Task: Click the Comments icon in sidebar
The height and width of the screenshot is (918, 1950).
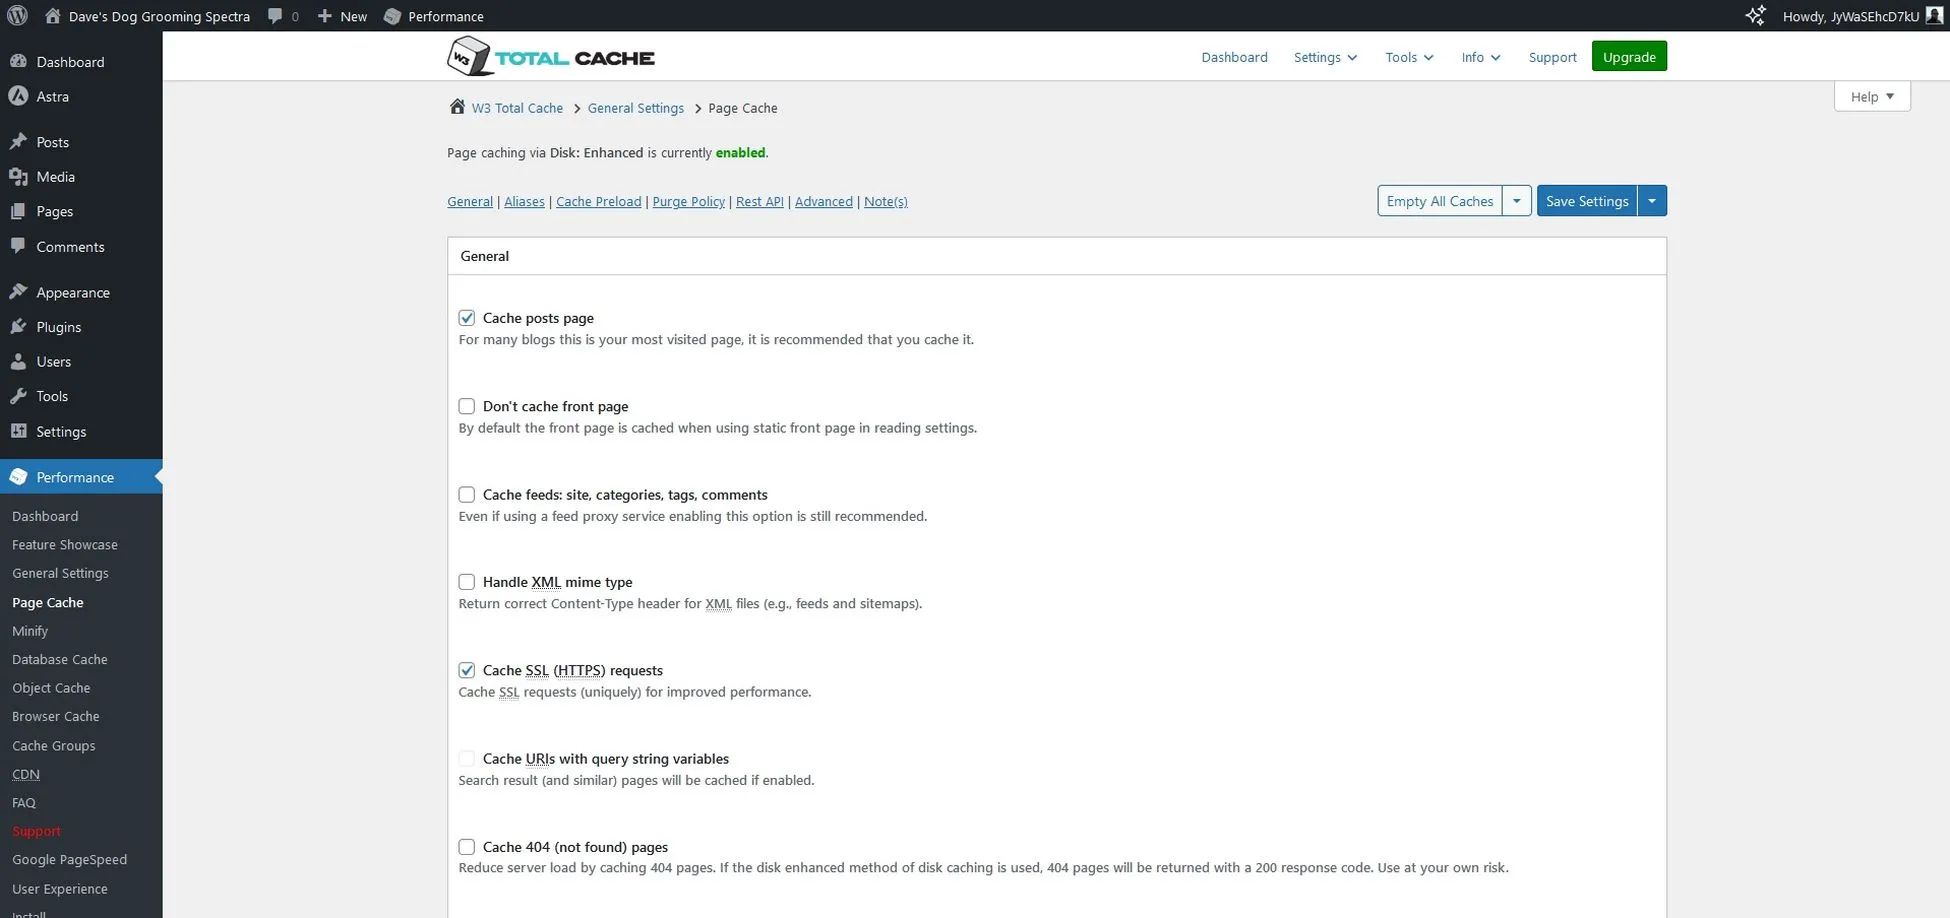Action: (18, 246)
